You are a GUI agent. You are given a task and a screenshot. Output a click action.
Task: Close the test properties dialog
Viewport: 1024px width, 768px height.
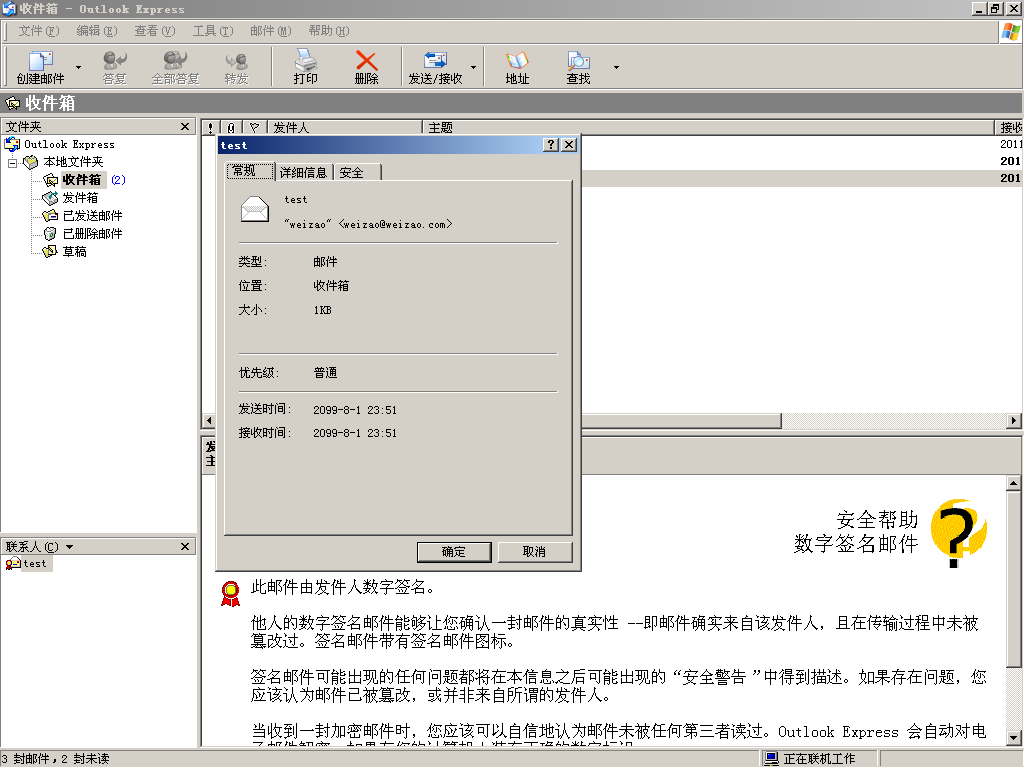point(569,145)
